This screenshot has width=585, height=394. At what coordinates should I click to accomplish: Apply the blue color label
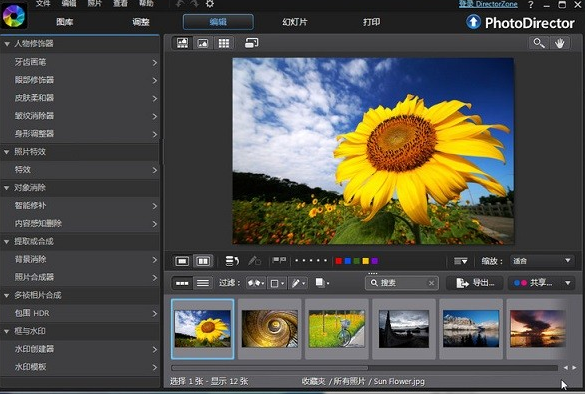[x=348, y=261]
